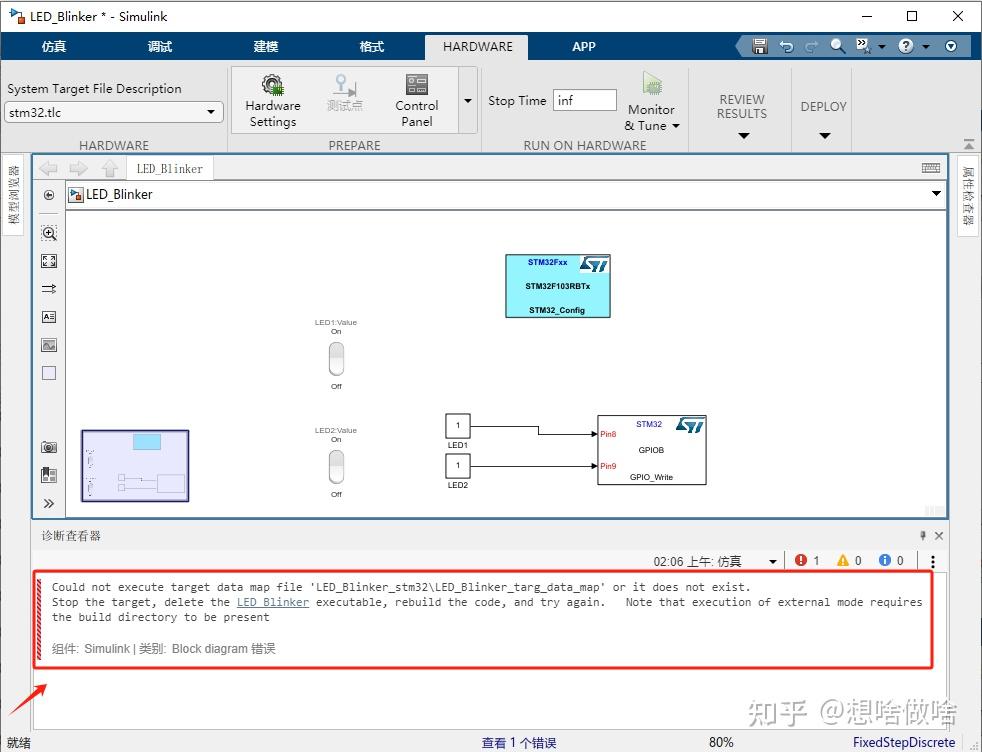Pin the Diagnostic Viewer panel

click(925, 535)
